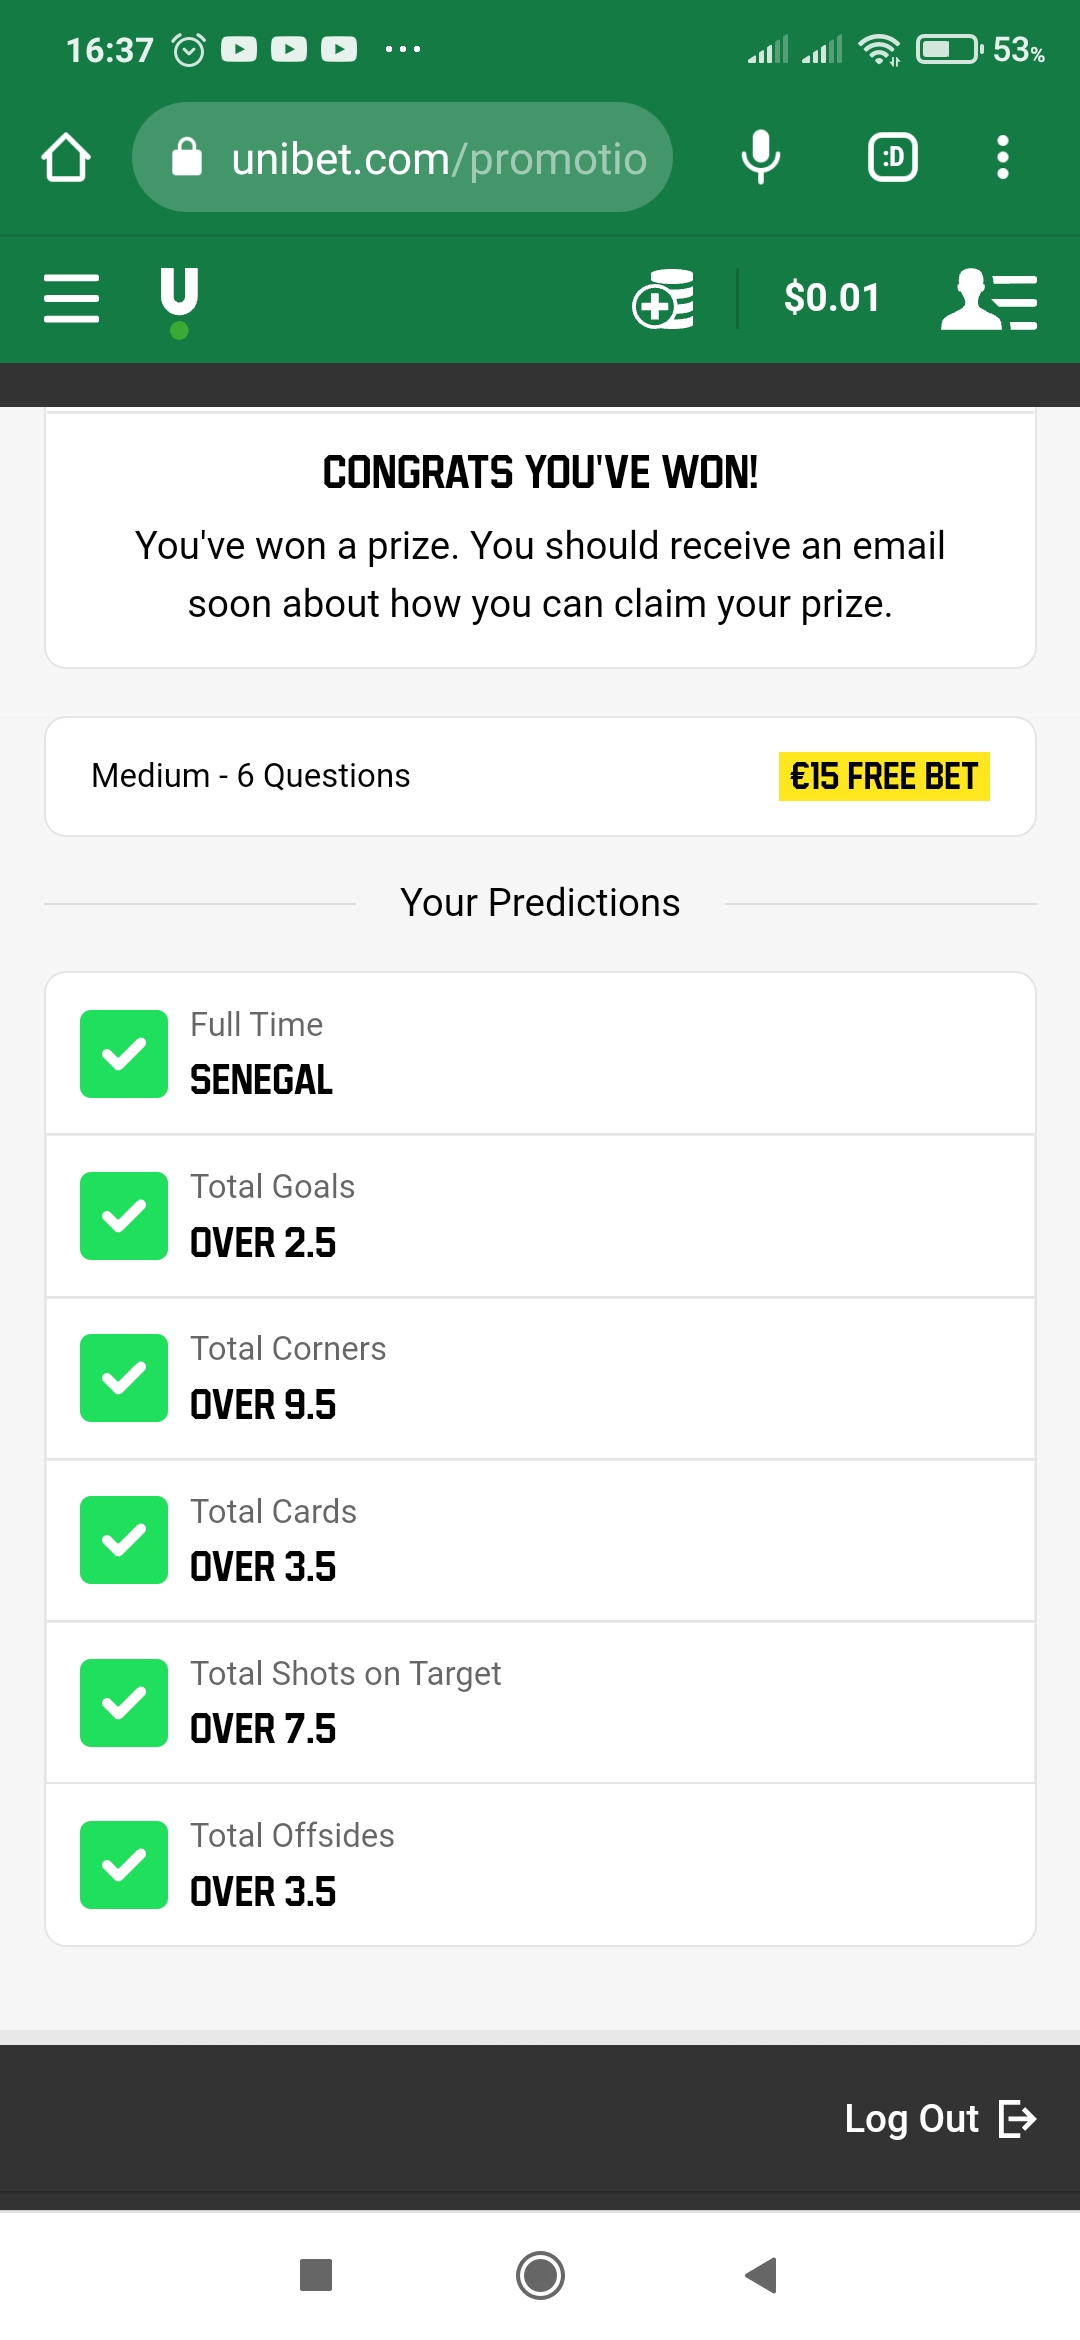This screenshot has height=2340, width=1080.
Task: Tap the green check beside Total Goals
Action: [x=124, y=1216]
